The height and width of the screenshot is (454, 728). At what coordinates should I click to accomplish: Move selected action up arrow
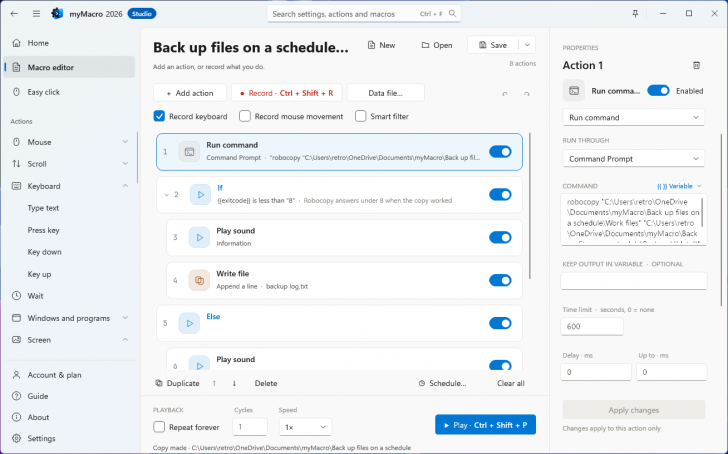coord(214,383)
